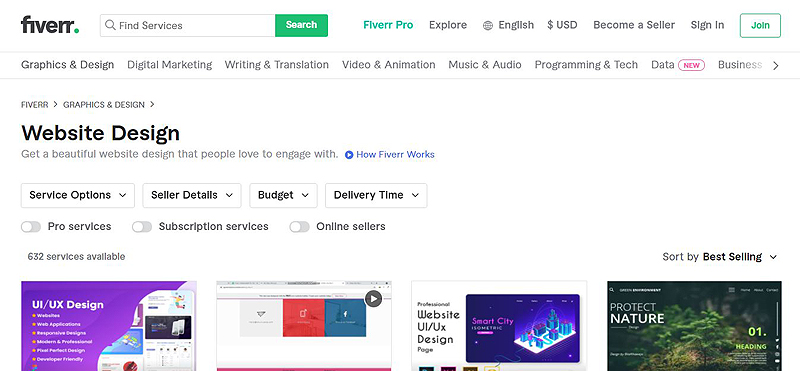Open the Data category
The image size is (800, 371).
663,65
